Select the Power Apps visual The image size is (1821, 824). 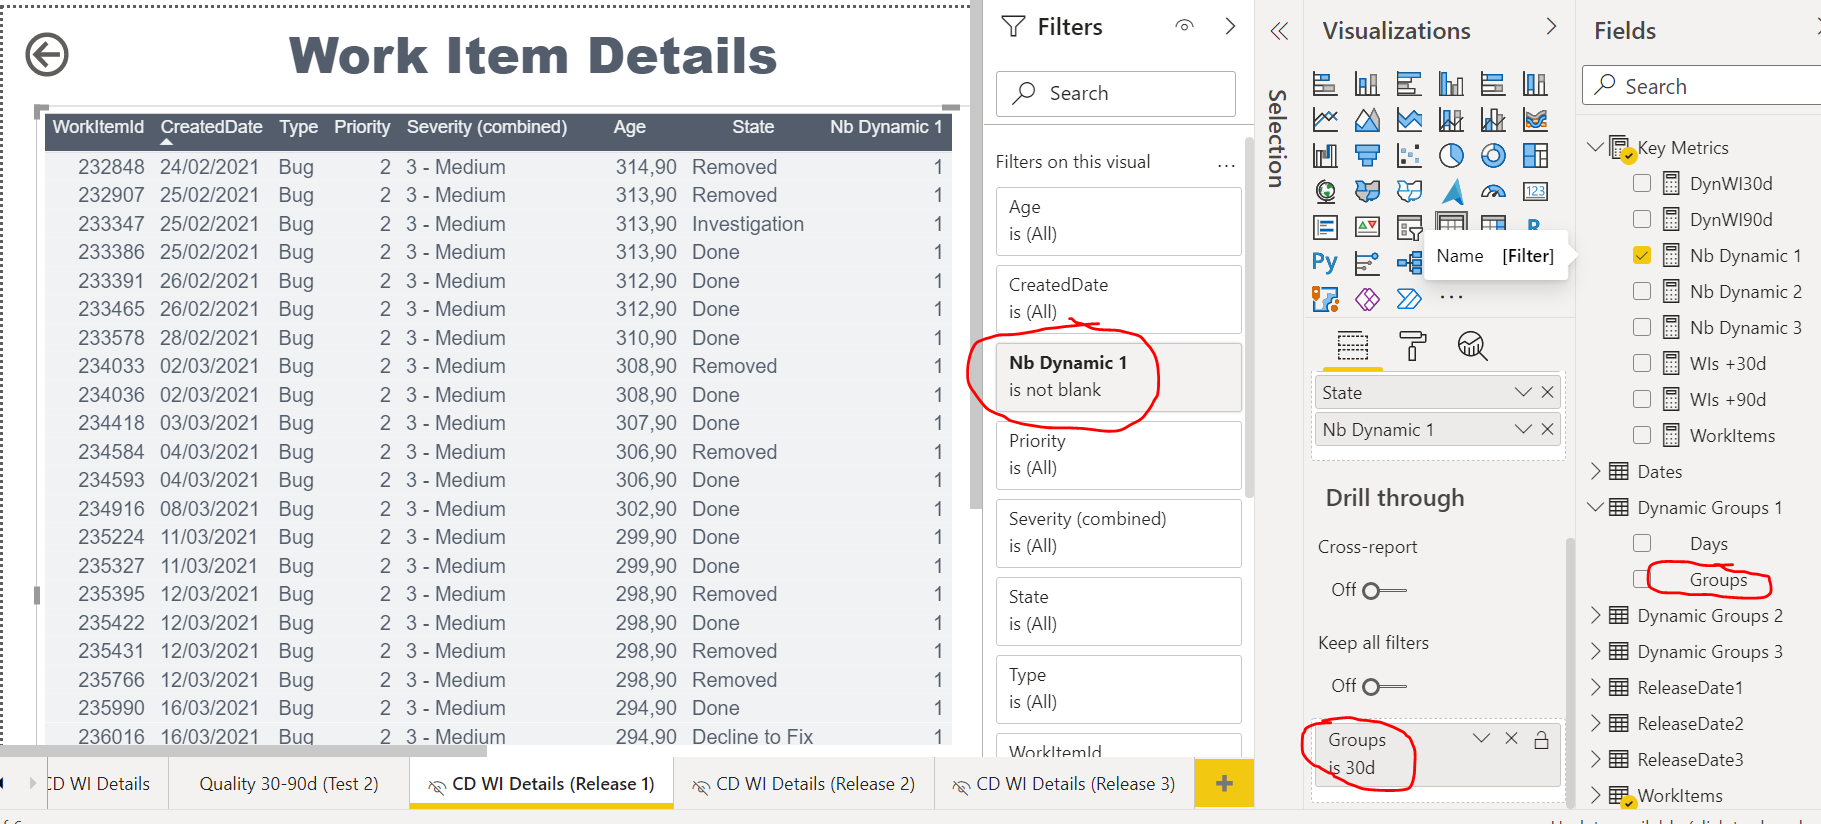coord(1367,298)
